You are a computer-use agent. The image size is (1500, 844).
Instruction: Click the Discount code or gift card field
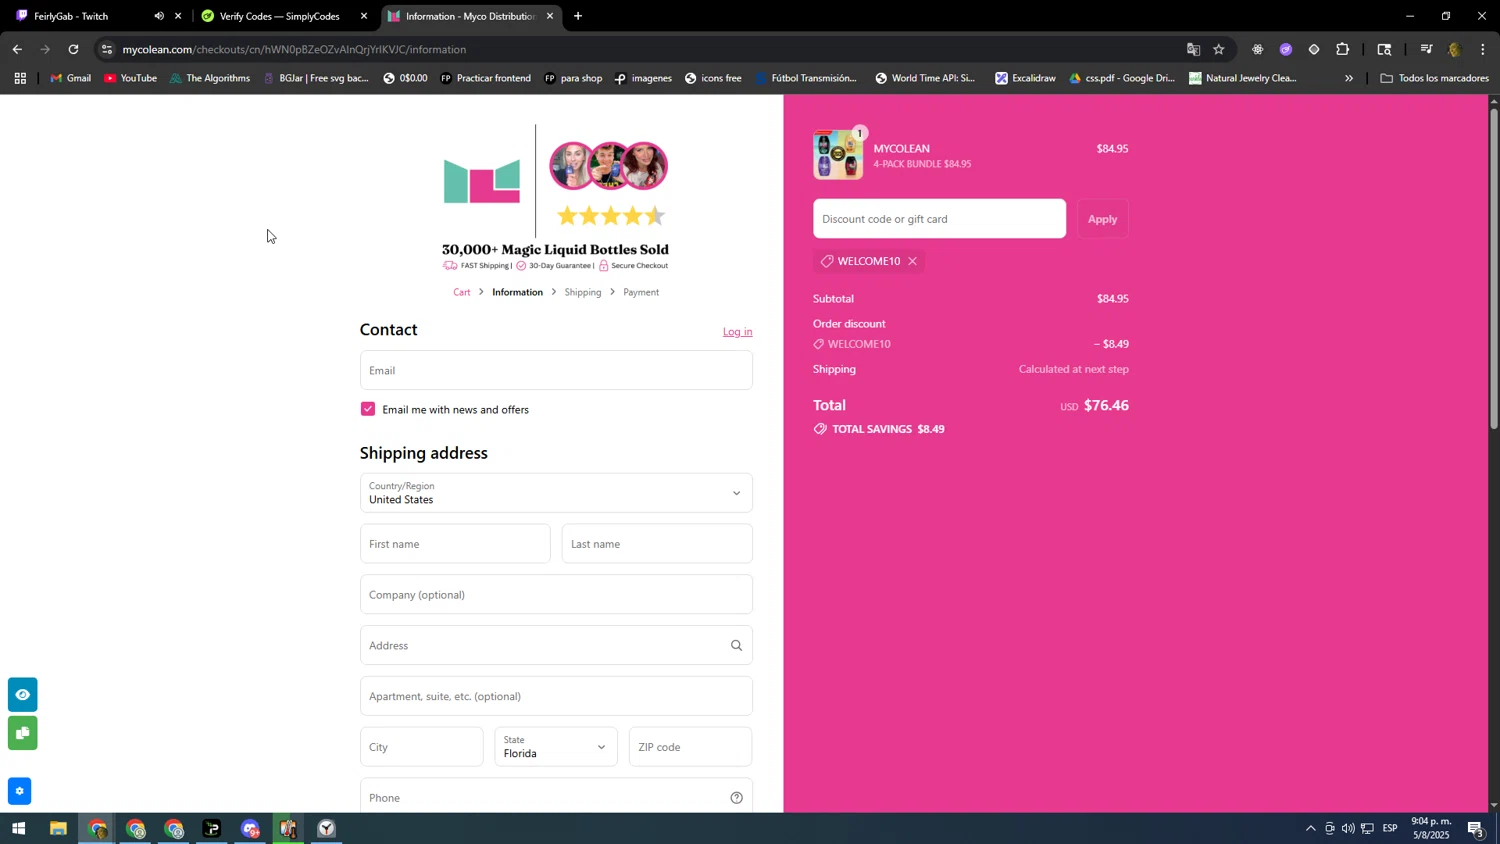point(939,219)
